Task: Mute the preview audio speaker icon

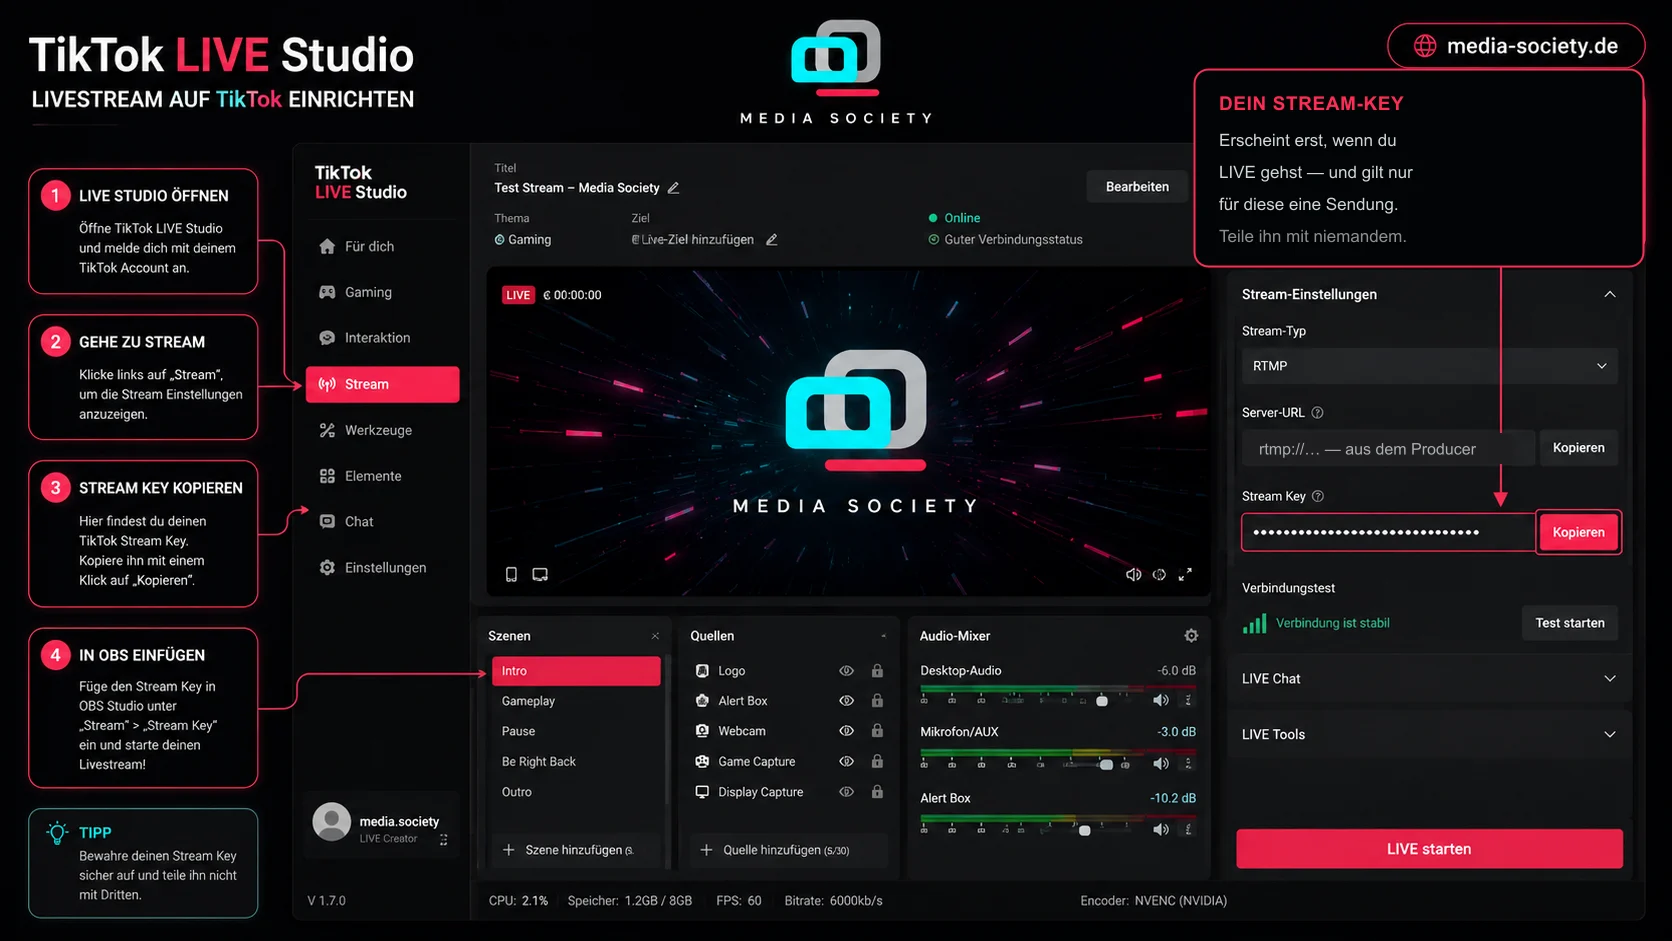Action: tap(1133, 574)
